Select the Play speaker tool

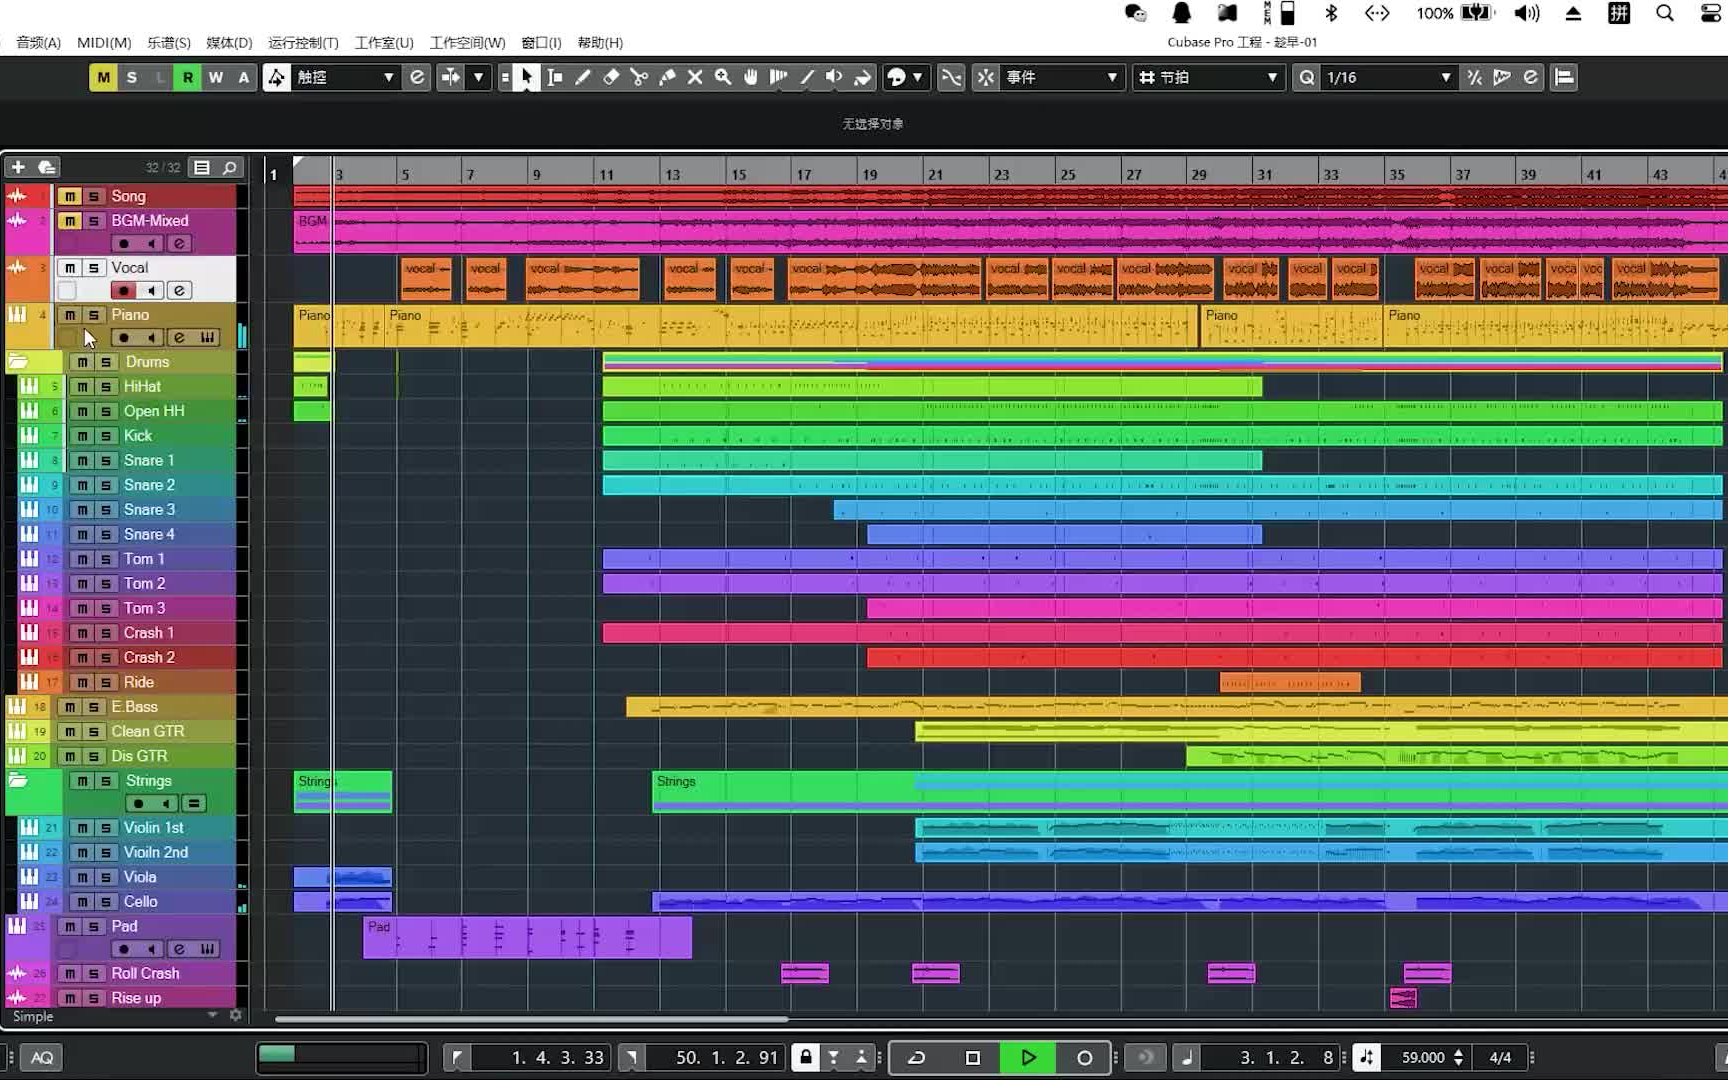pos(834,77)
